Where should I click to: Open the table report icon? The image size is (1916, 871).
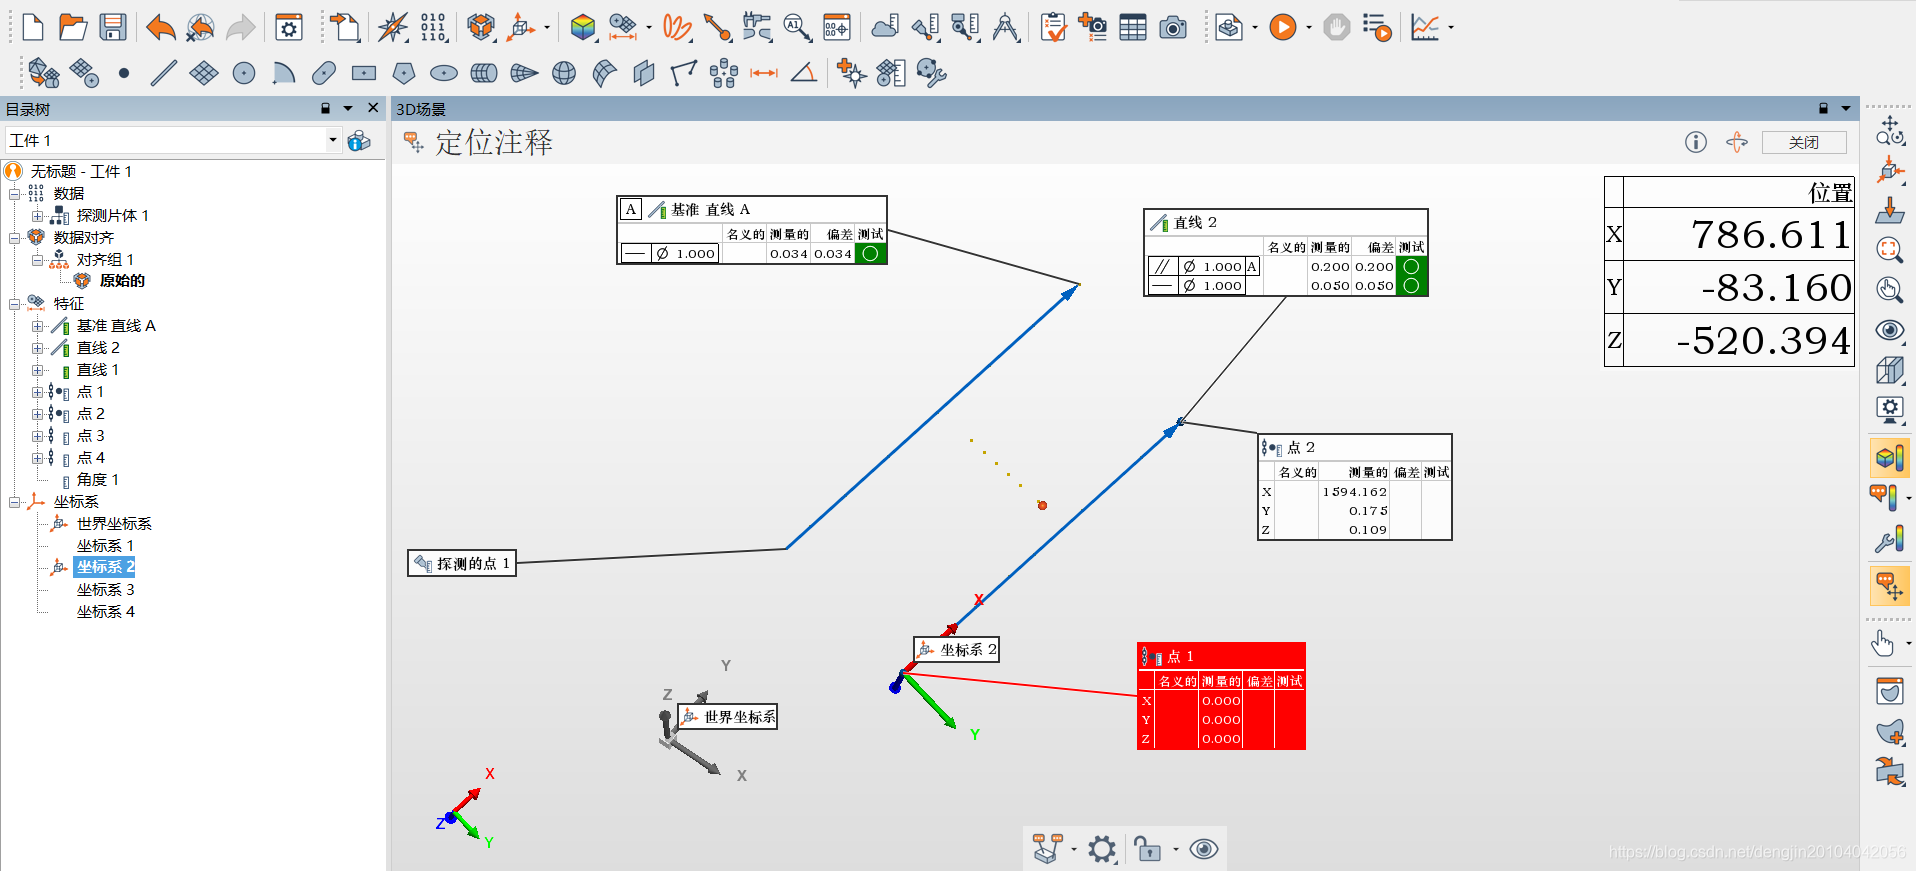1133,27
